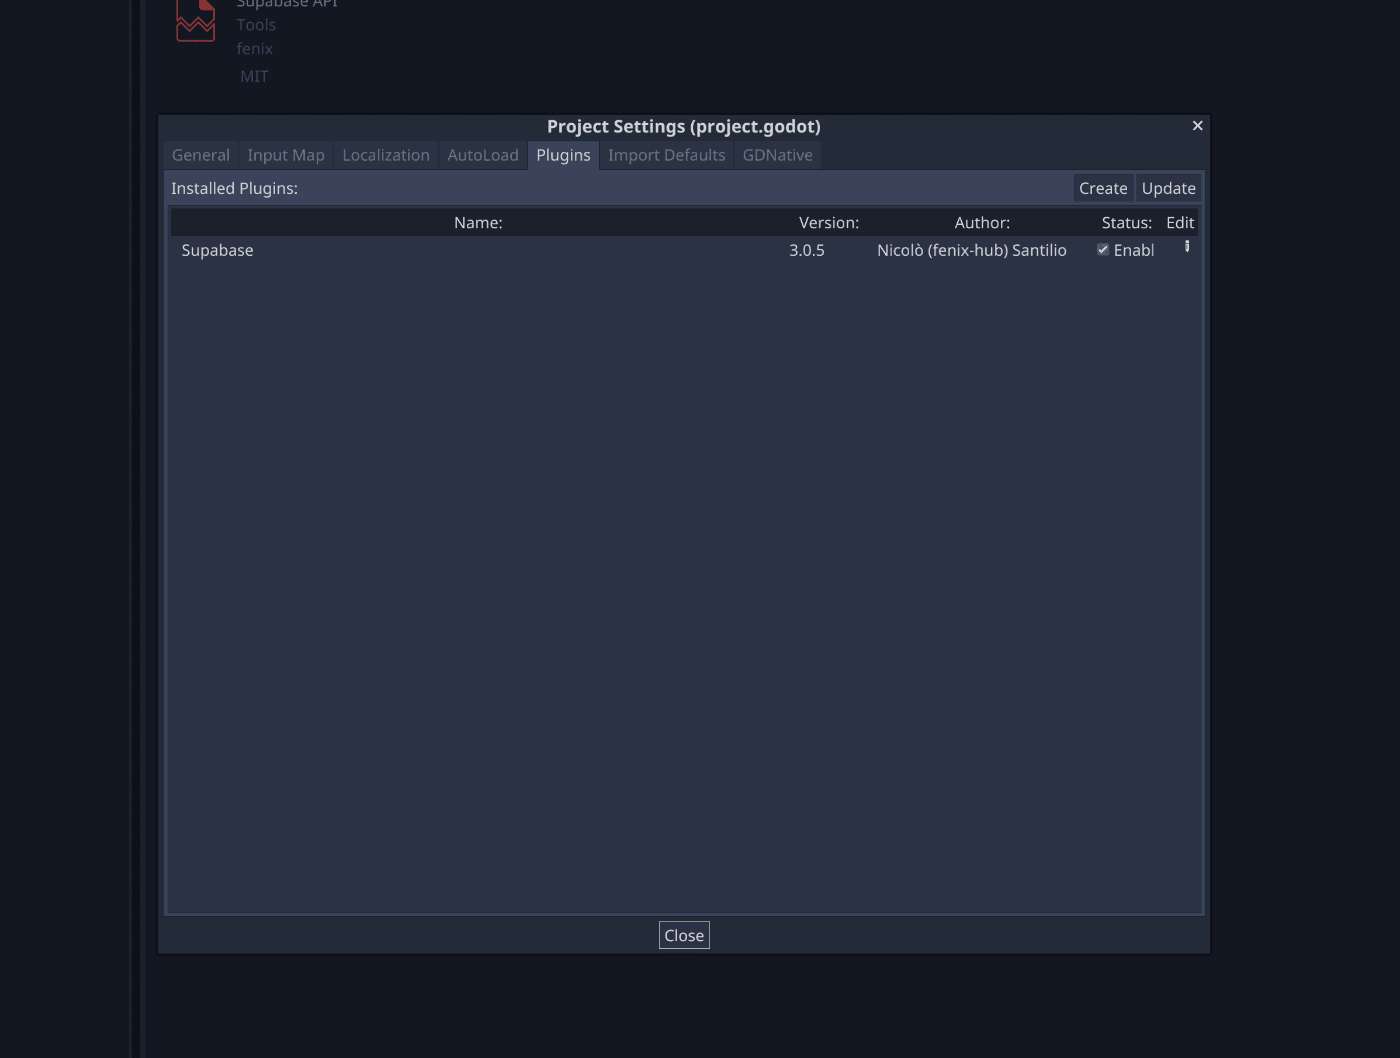Screen dimensions: 1400x1058
Task: Click the Installed Plugins: label
Action: (234, 188)
